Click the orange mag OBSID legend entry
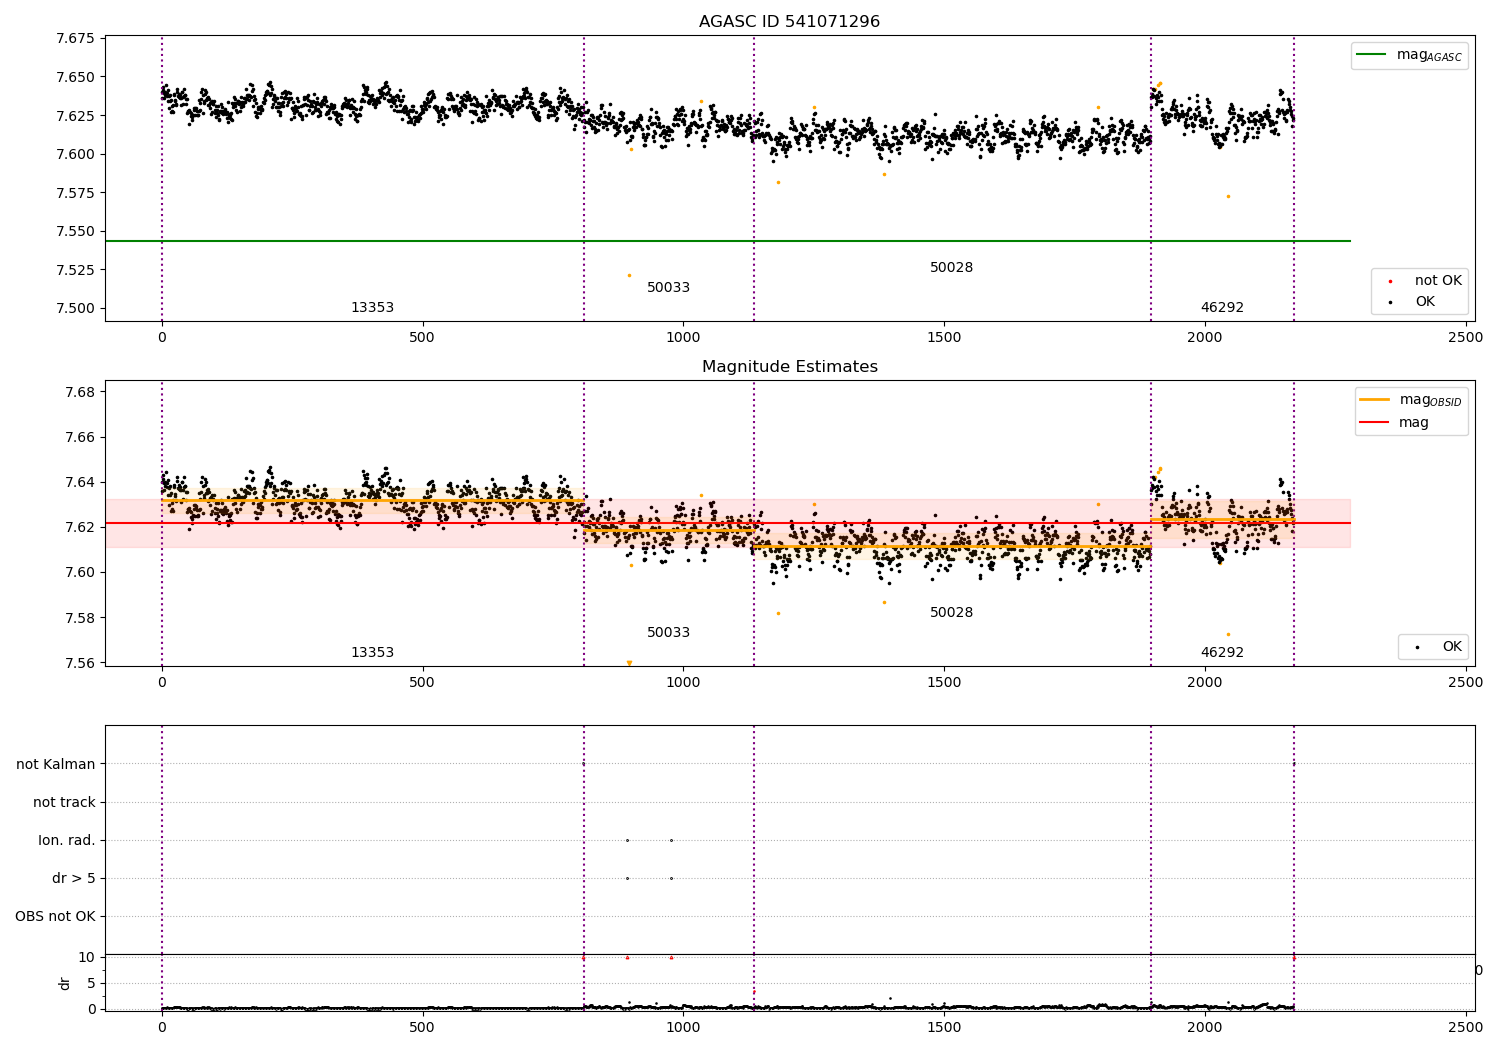 (1412, 400)
